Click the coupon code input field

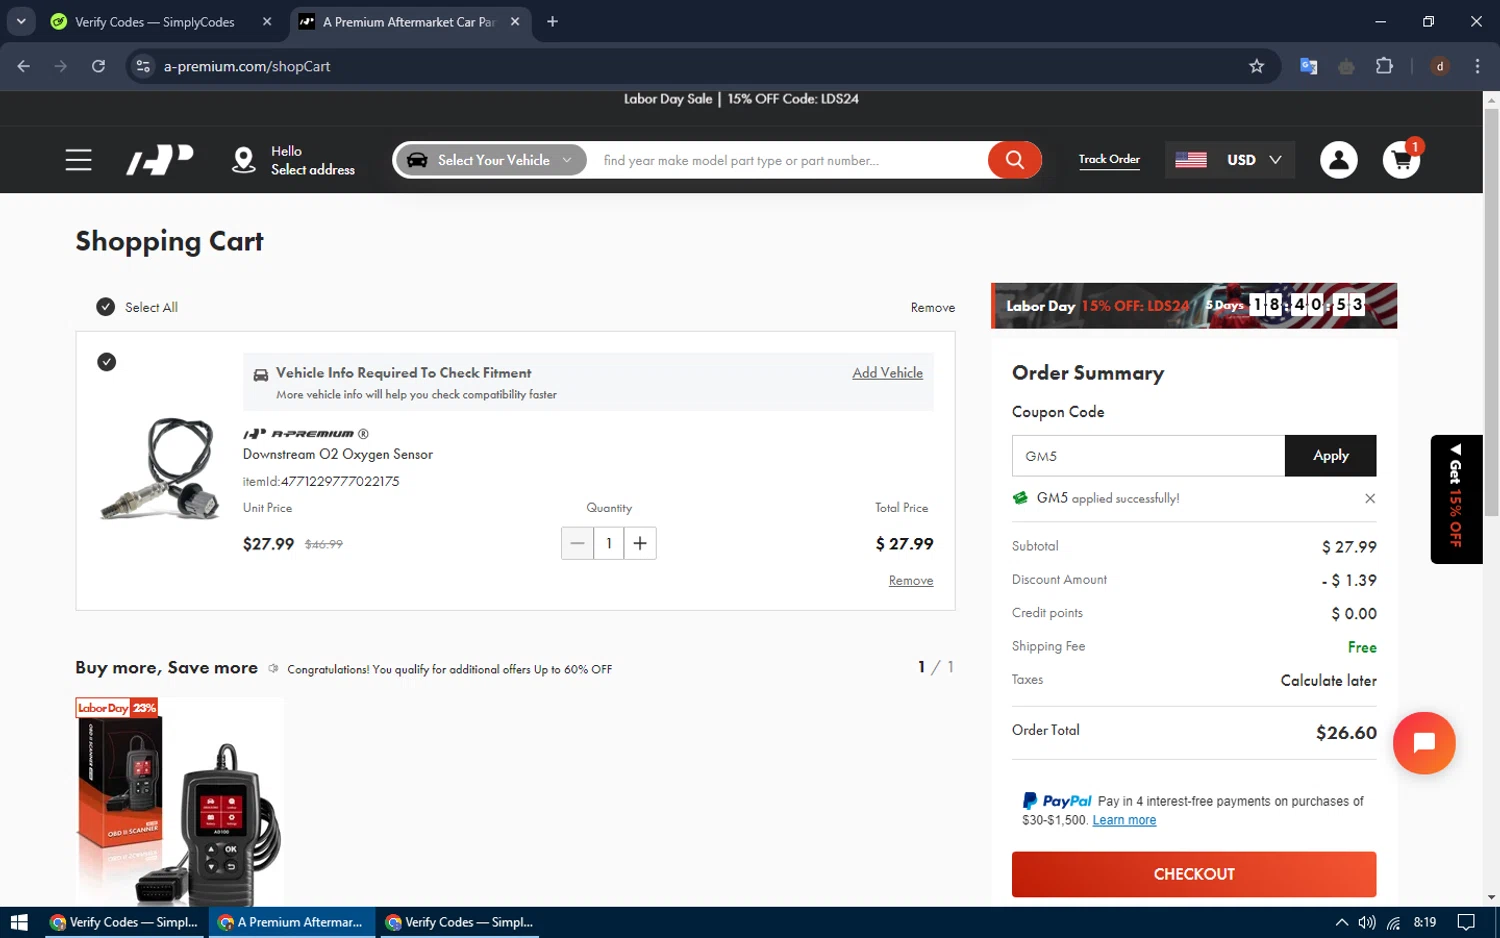(1148, 456)
